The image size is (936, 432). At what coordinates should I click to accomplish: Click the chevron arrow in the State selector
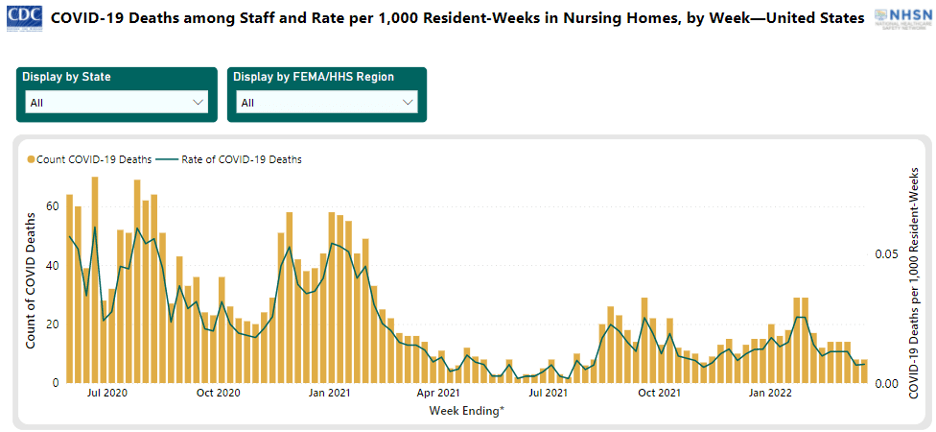tap(197, 102)
